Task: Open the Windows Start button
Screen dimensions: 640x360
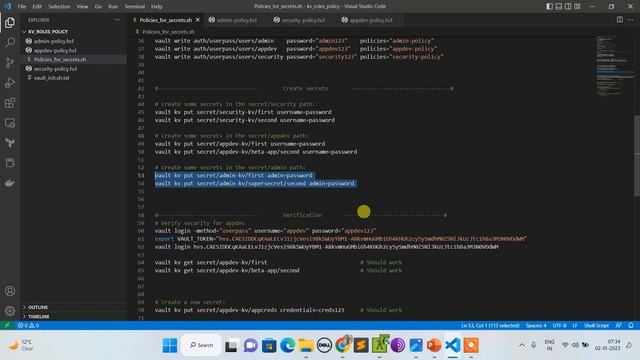Action: [x=170, y=345]
